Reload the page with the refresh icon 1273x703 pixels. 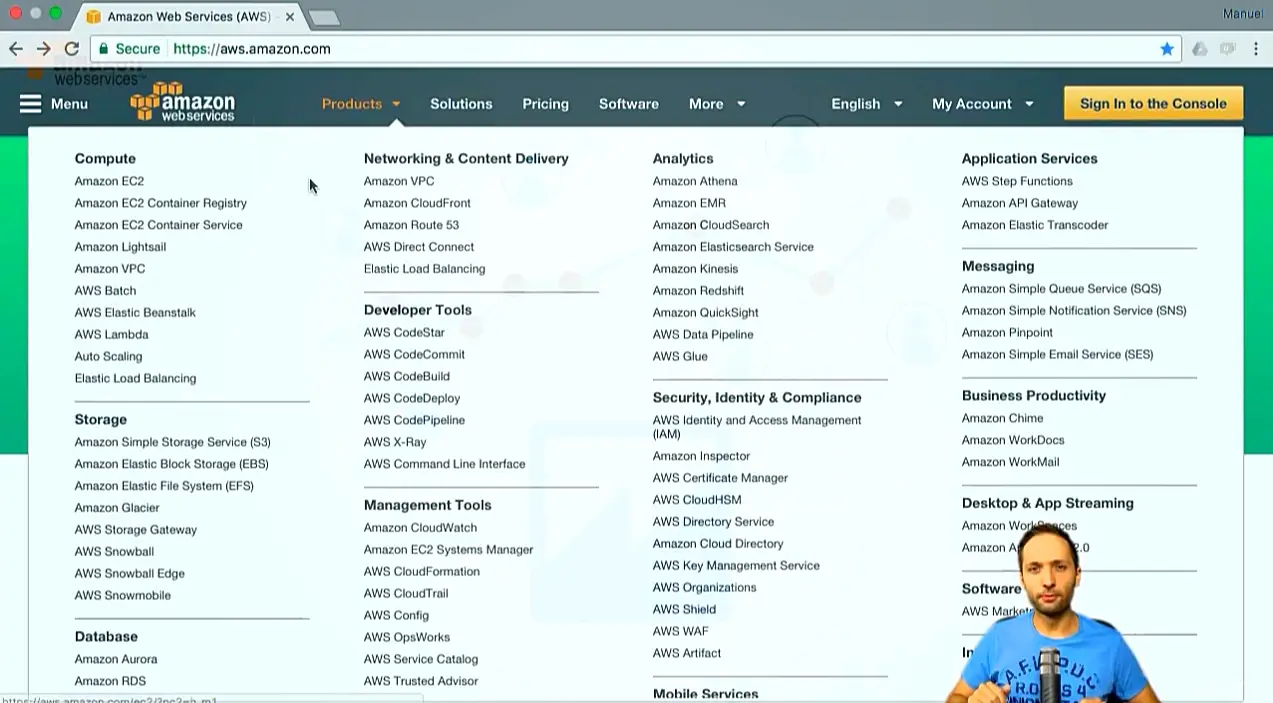[72, 48]
